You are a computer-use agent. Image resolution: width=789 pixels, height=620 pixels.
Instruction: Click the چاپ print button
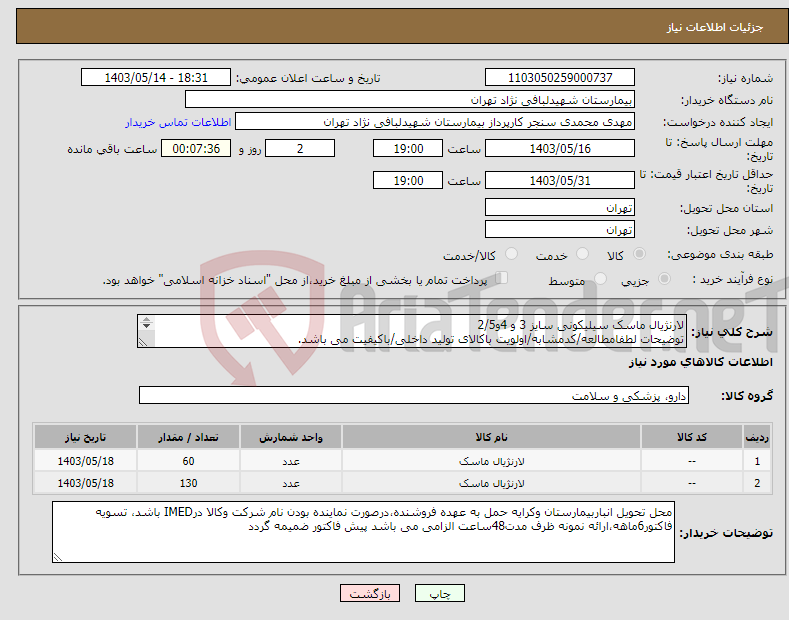pyautogui.click(x=440, y=593)
